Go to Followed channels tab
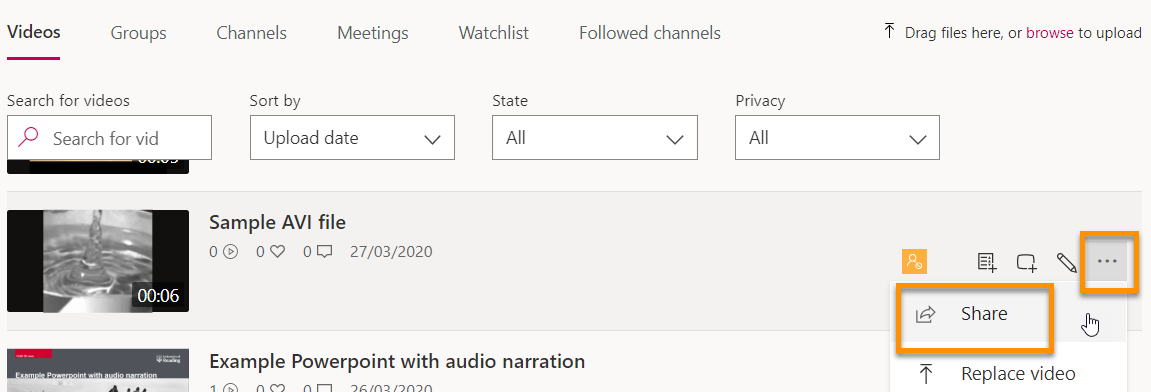1151x392 pixels. click(650, 33)
